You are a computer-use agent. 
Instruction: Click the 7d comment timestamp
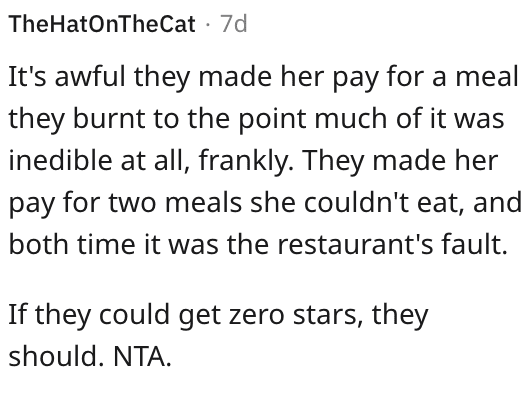(234, 24)
